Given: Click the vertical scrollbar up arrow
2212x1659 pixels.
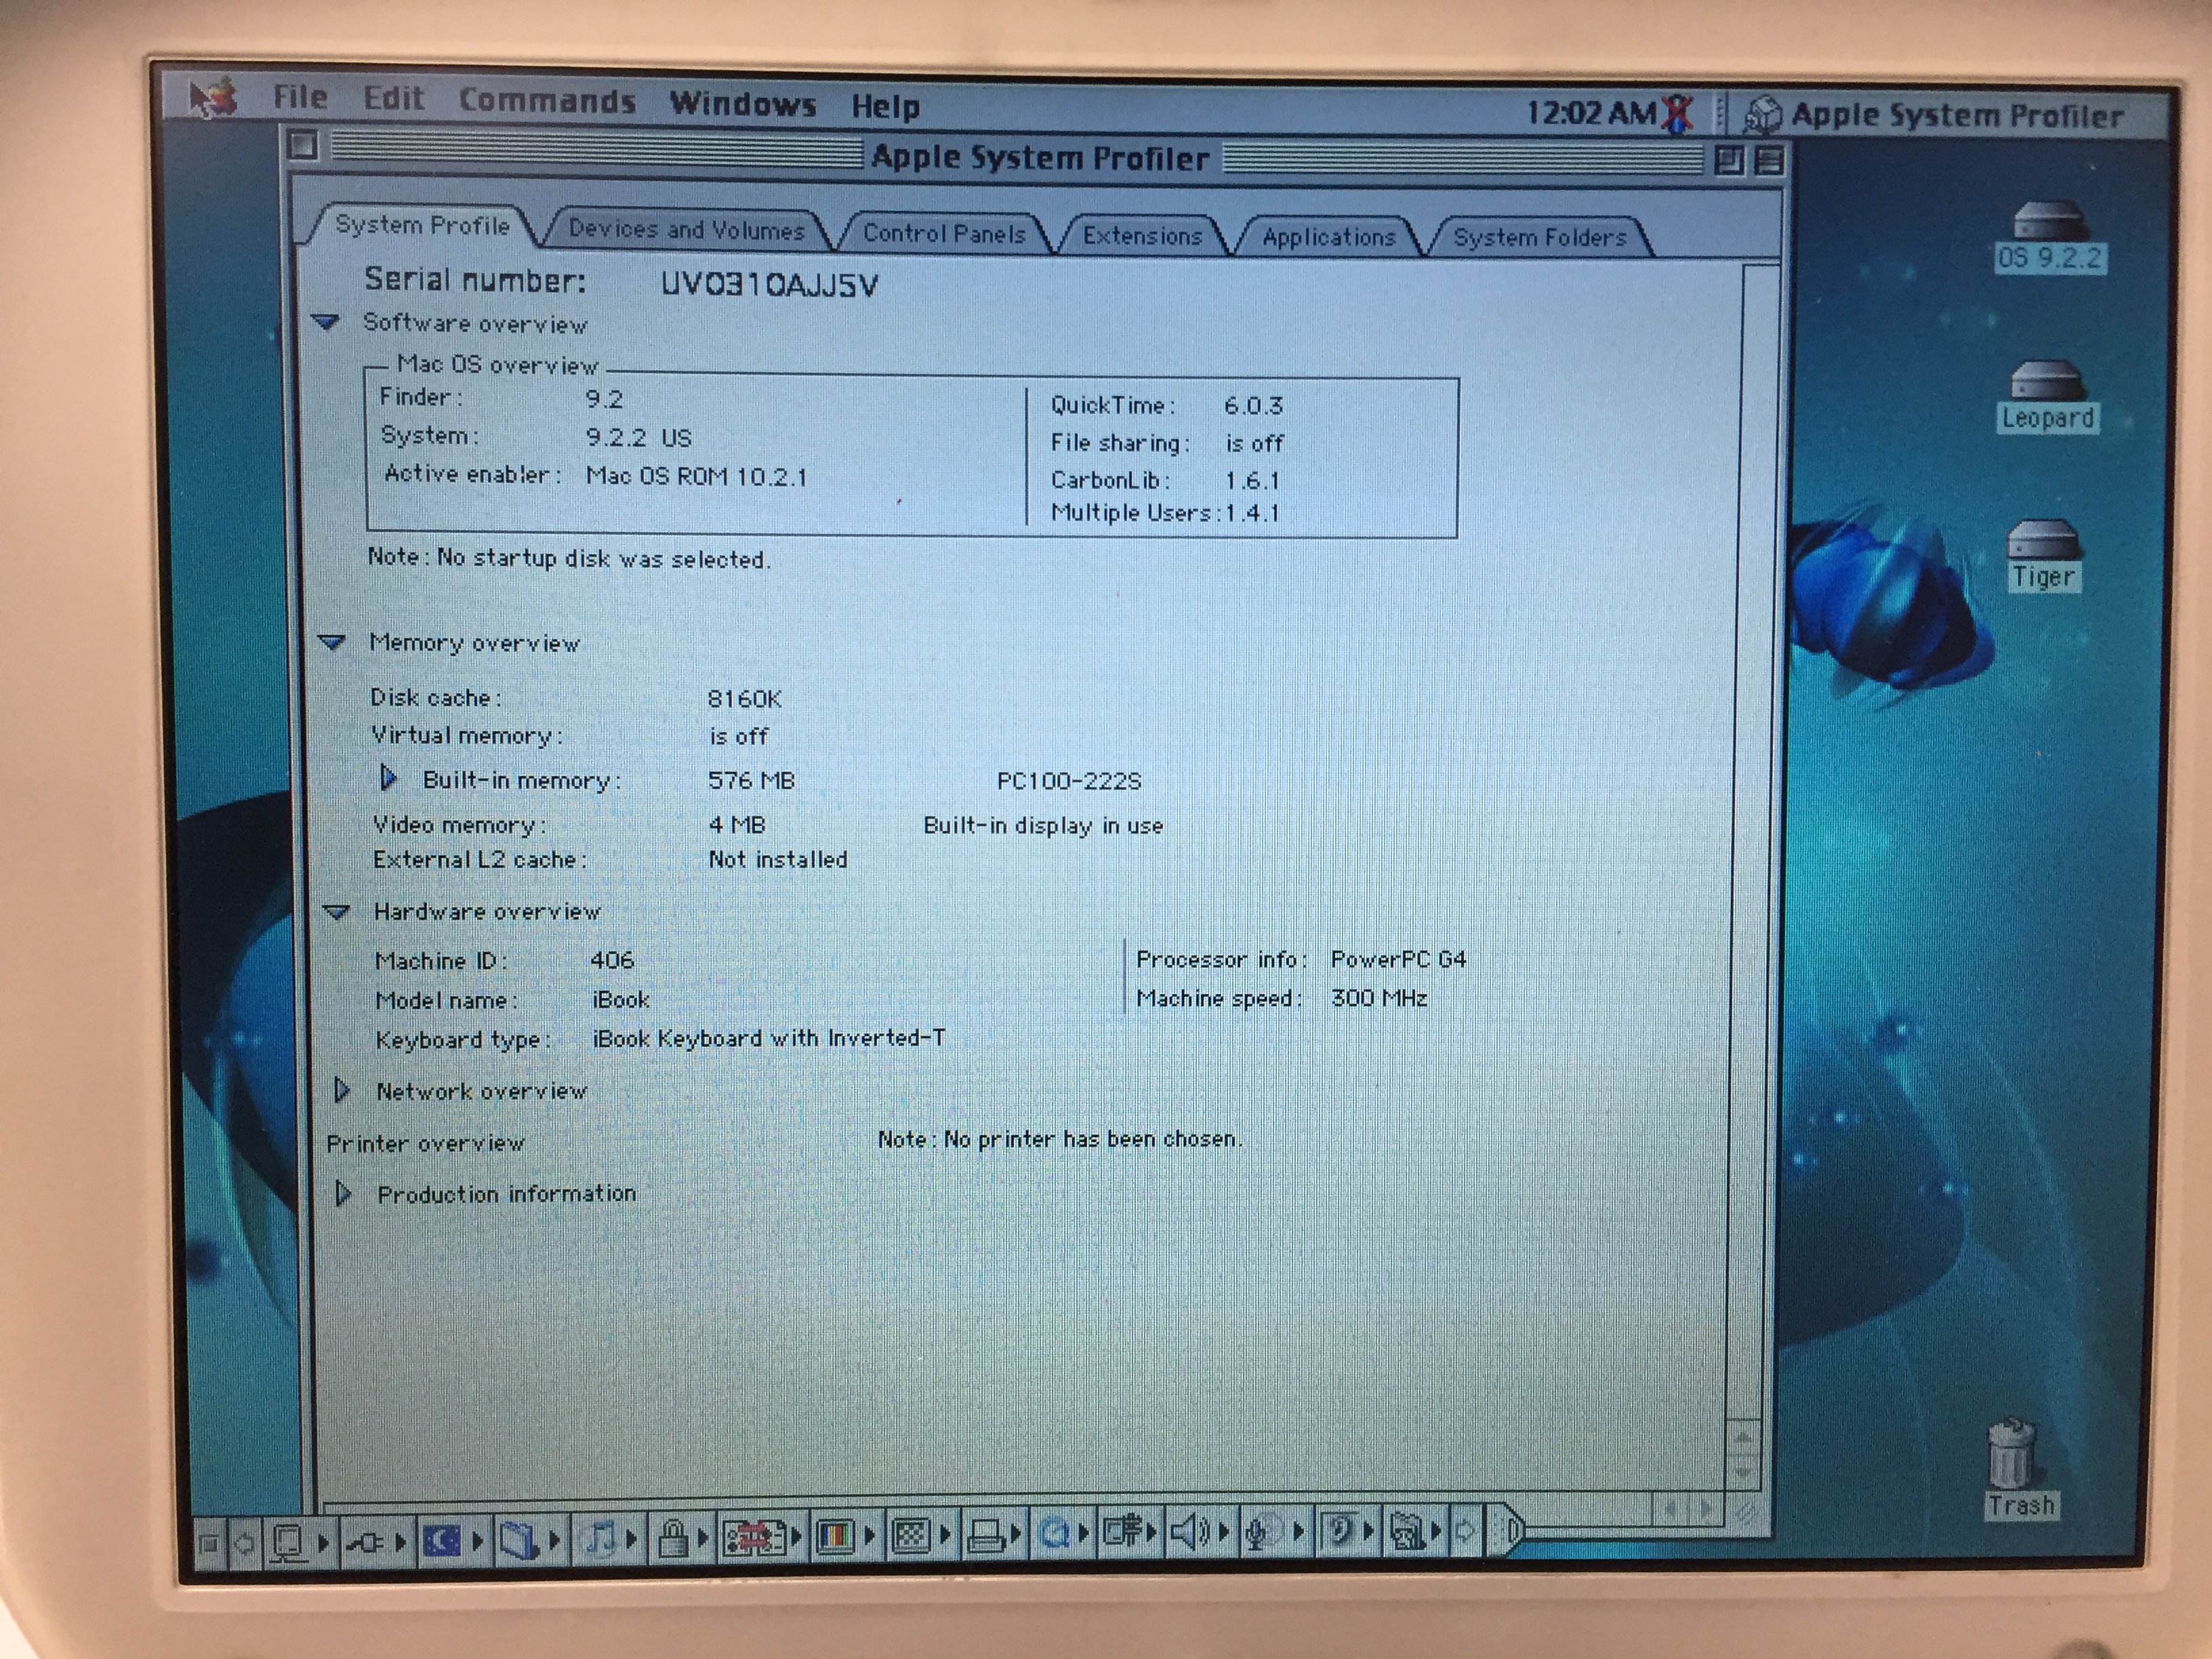Looking at the screenshot, I should point(1744,1437).
